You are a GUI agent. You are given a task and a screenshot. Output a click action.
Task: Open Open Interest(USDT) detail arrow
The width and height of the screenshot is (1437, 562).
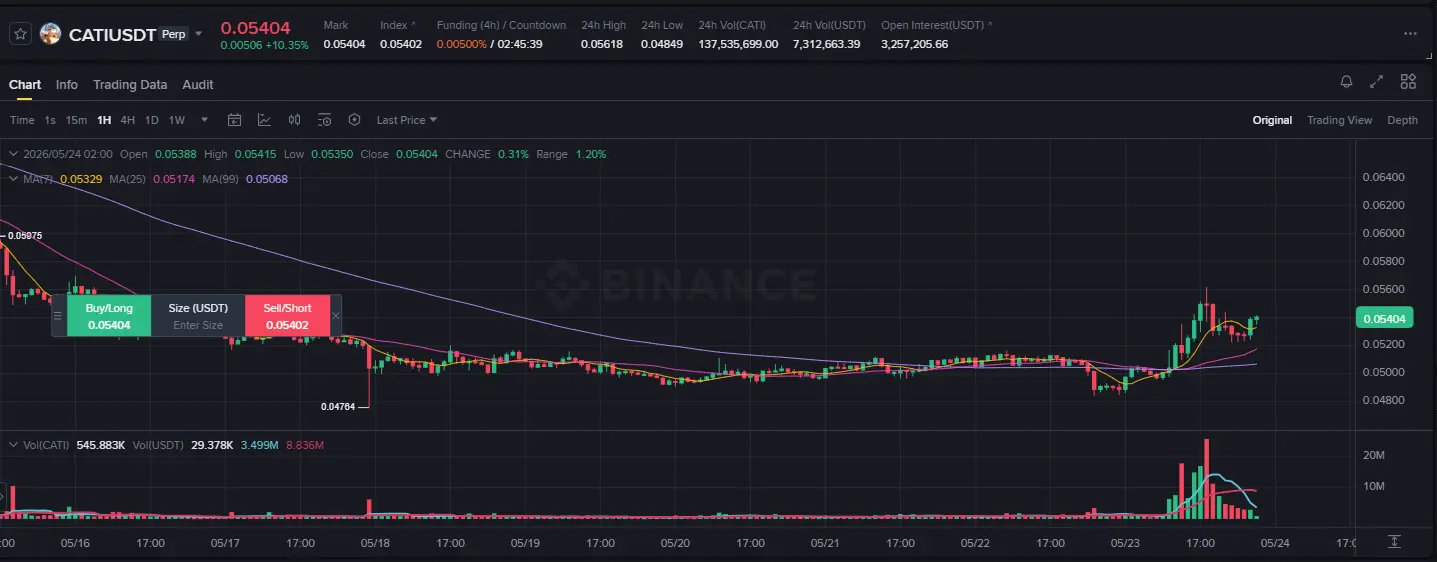[x=989, y=24]
